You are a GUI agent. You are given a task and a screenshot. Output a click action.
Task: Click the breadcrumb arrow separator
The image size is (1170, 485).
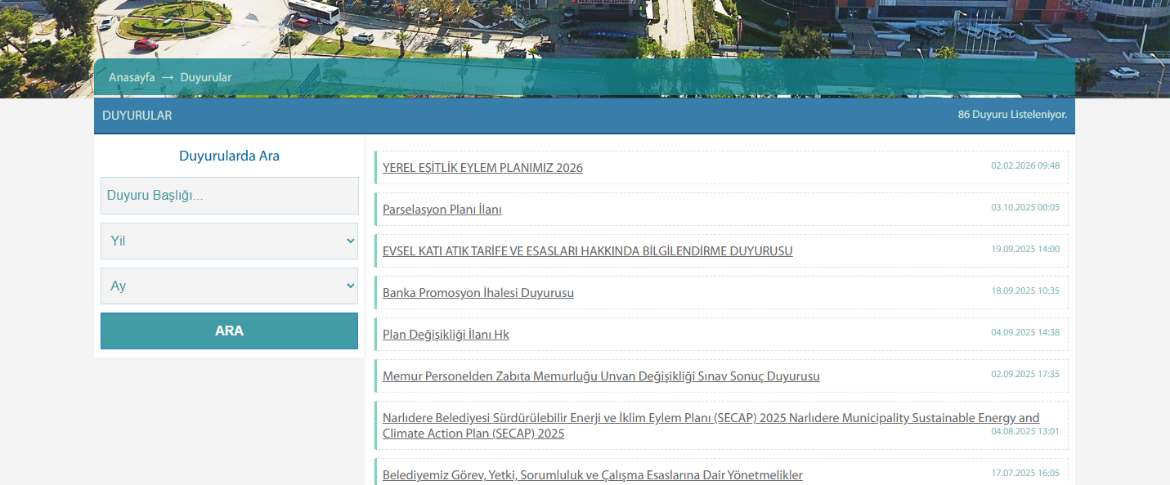coord(168,77)
